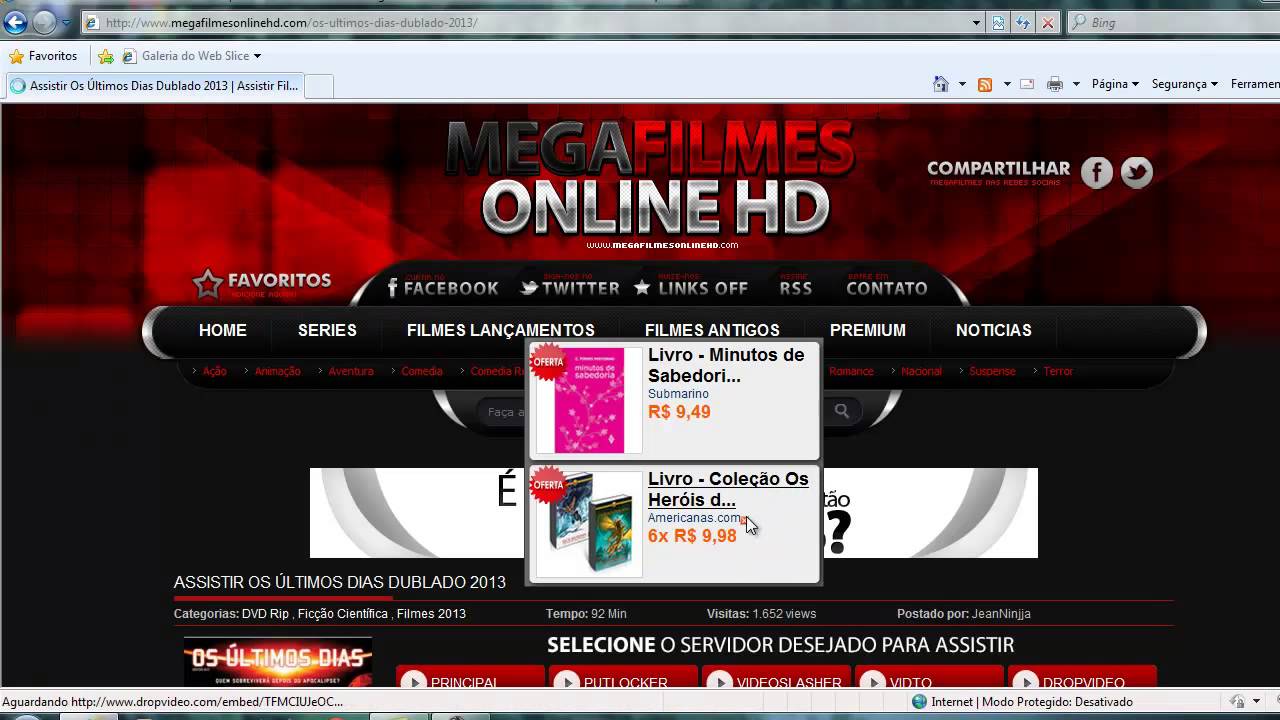Click the Read mail envelope icon

point(1027,84)
